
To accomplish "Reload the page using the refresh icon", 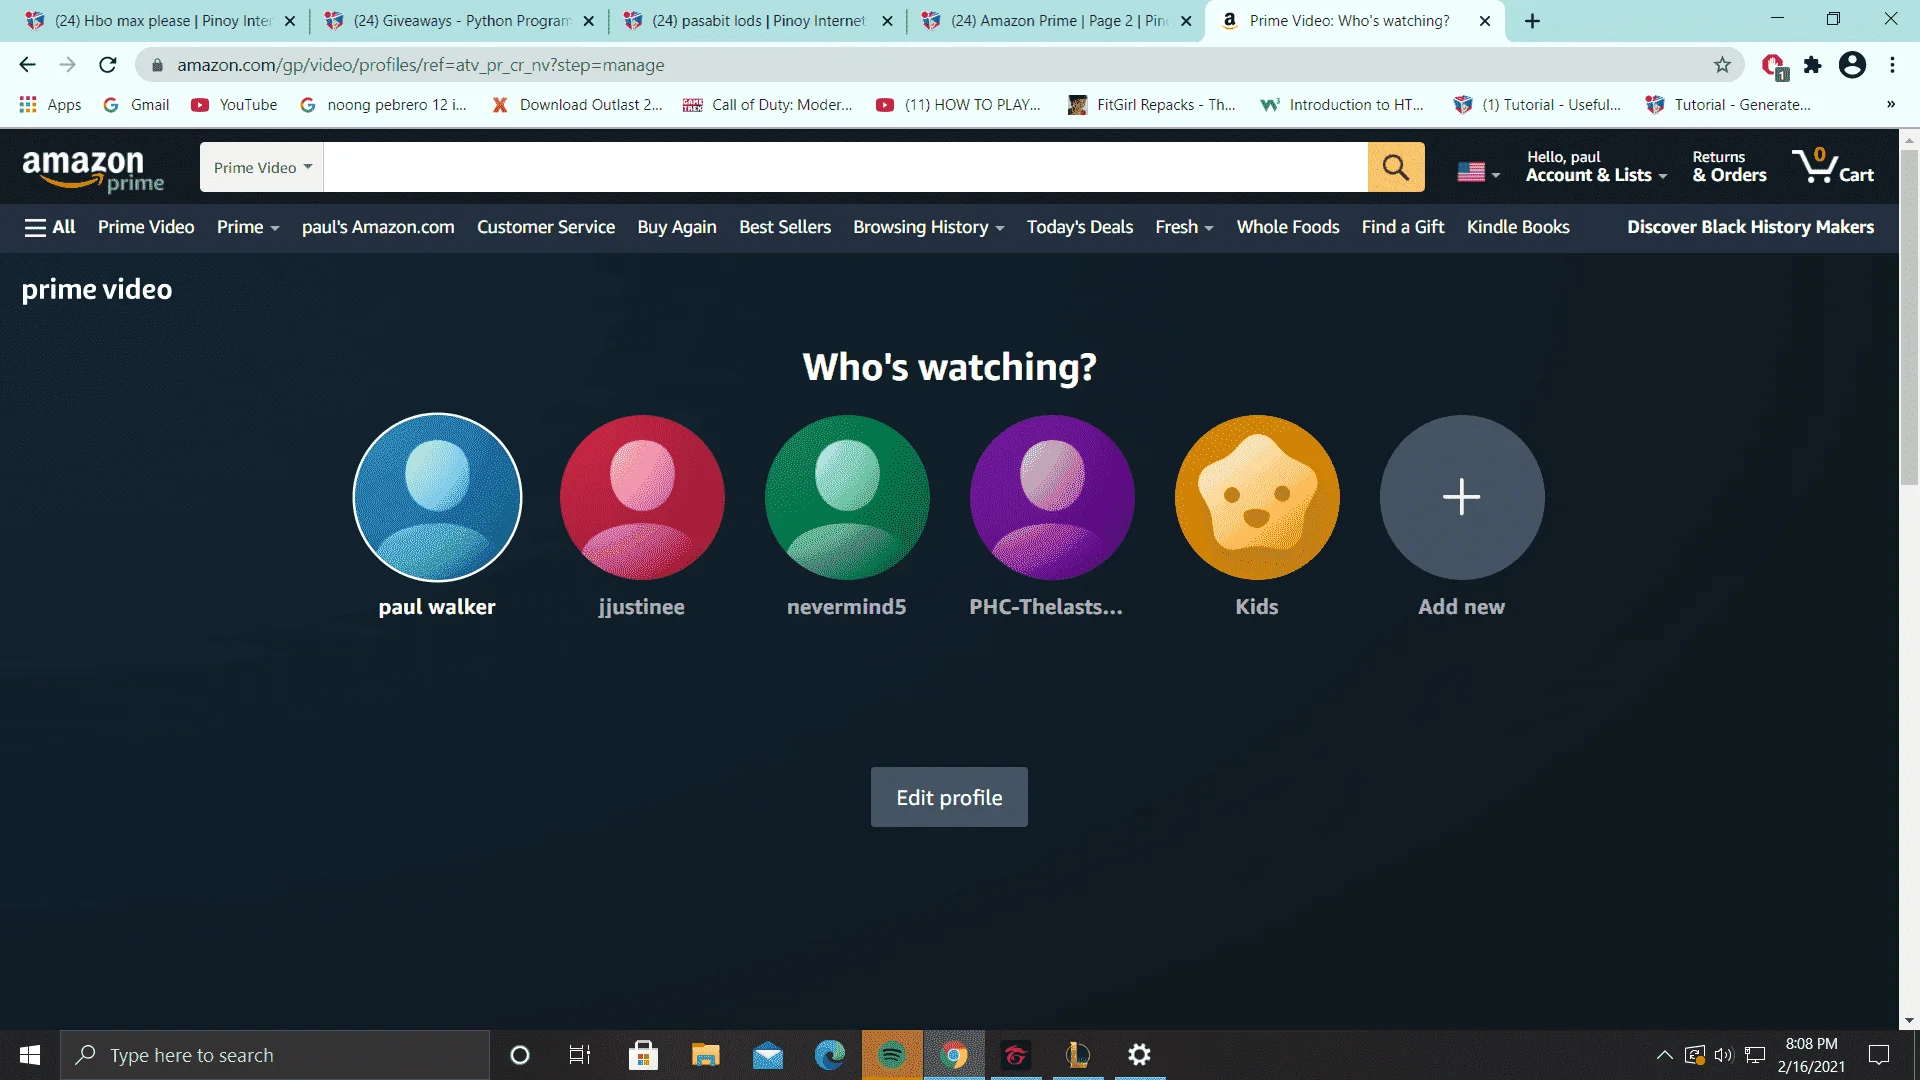I will 108,65.
